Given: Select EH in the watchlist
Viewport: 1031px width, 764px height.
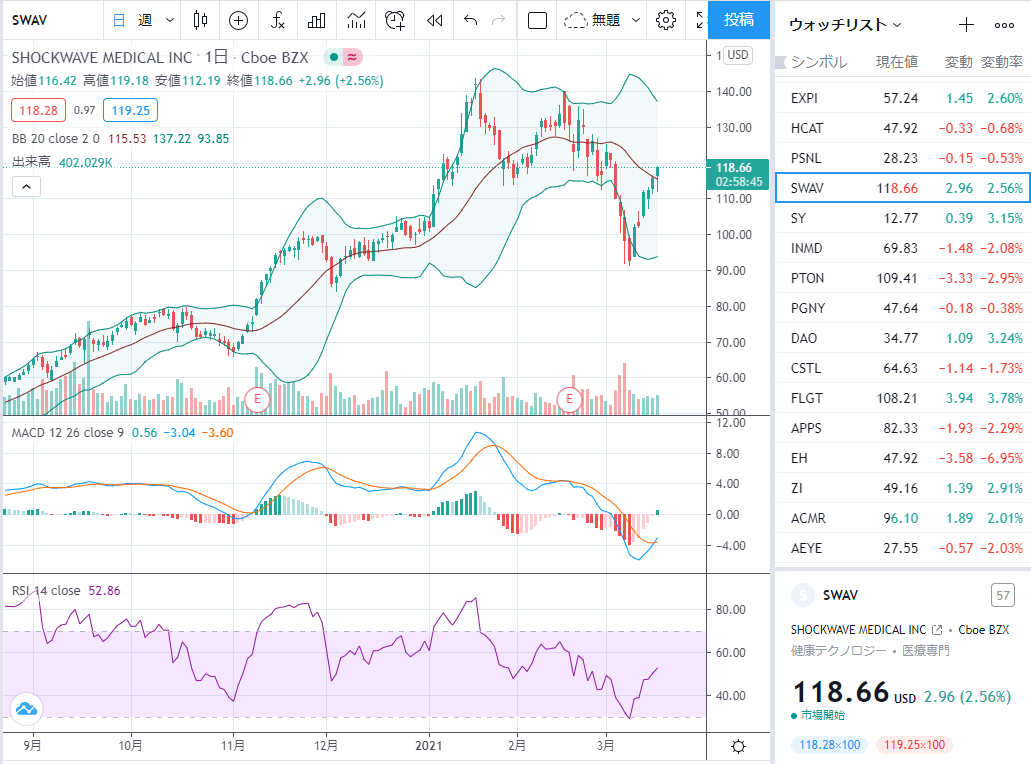Looking at the screenshot, I should click(x=903, y=458).
